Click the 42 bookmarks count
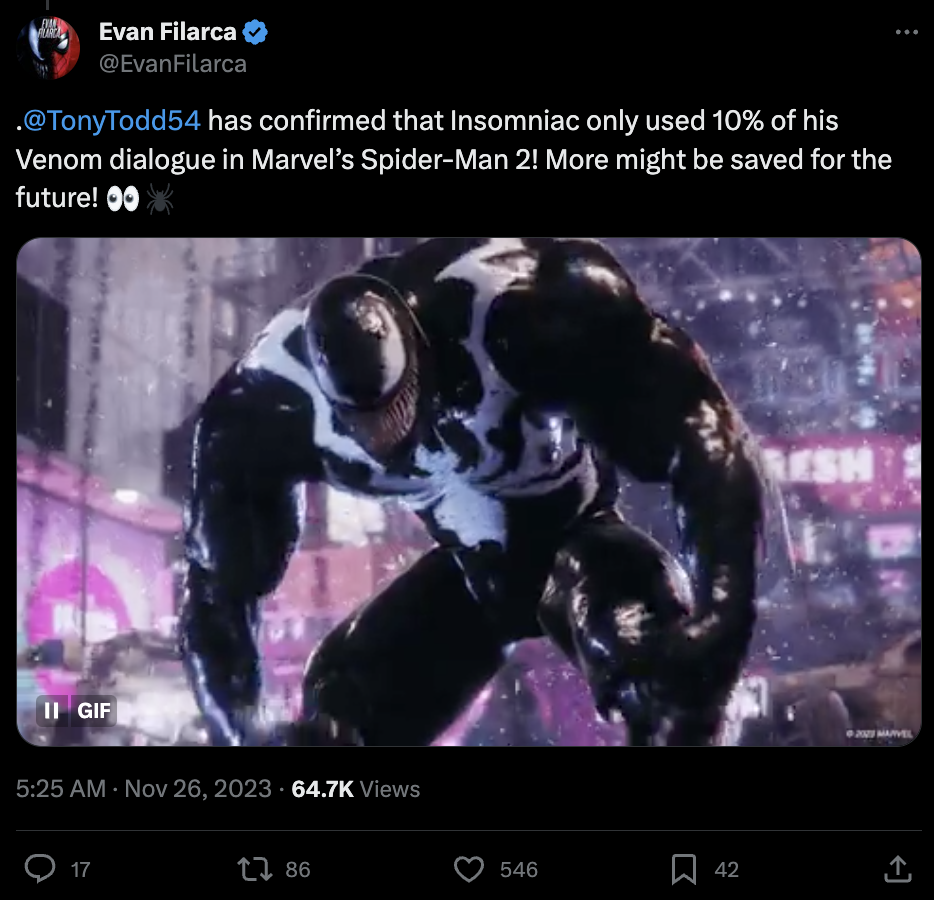Viewport: 934px width, 900px height. pos(727,870)
